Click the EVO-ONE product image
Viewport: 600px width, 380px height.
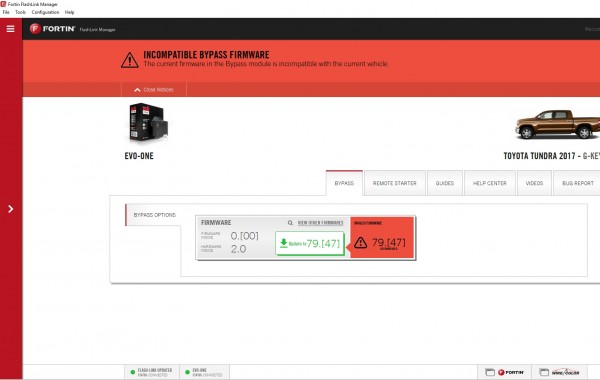coord(148,122)
